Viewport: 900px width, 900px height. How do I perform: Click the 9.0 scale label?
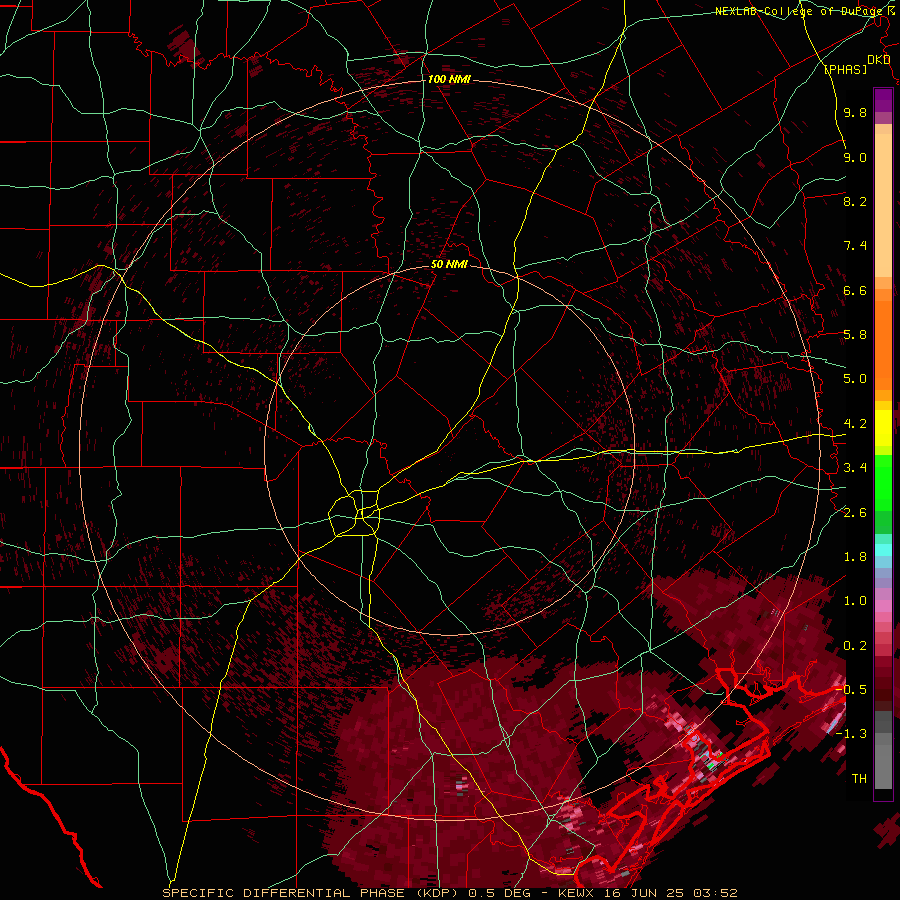[x=855, y=157]
